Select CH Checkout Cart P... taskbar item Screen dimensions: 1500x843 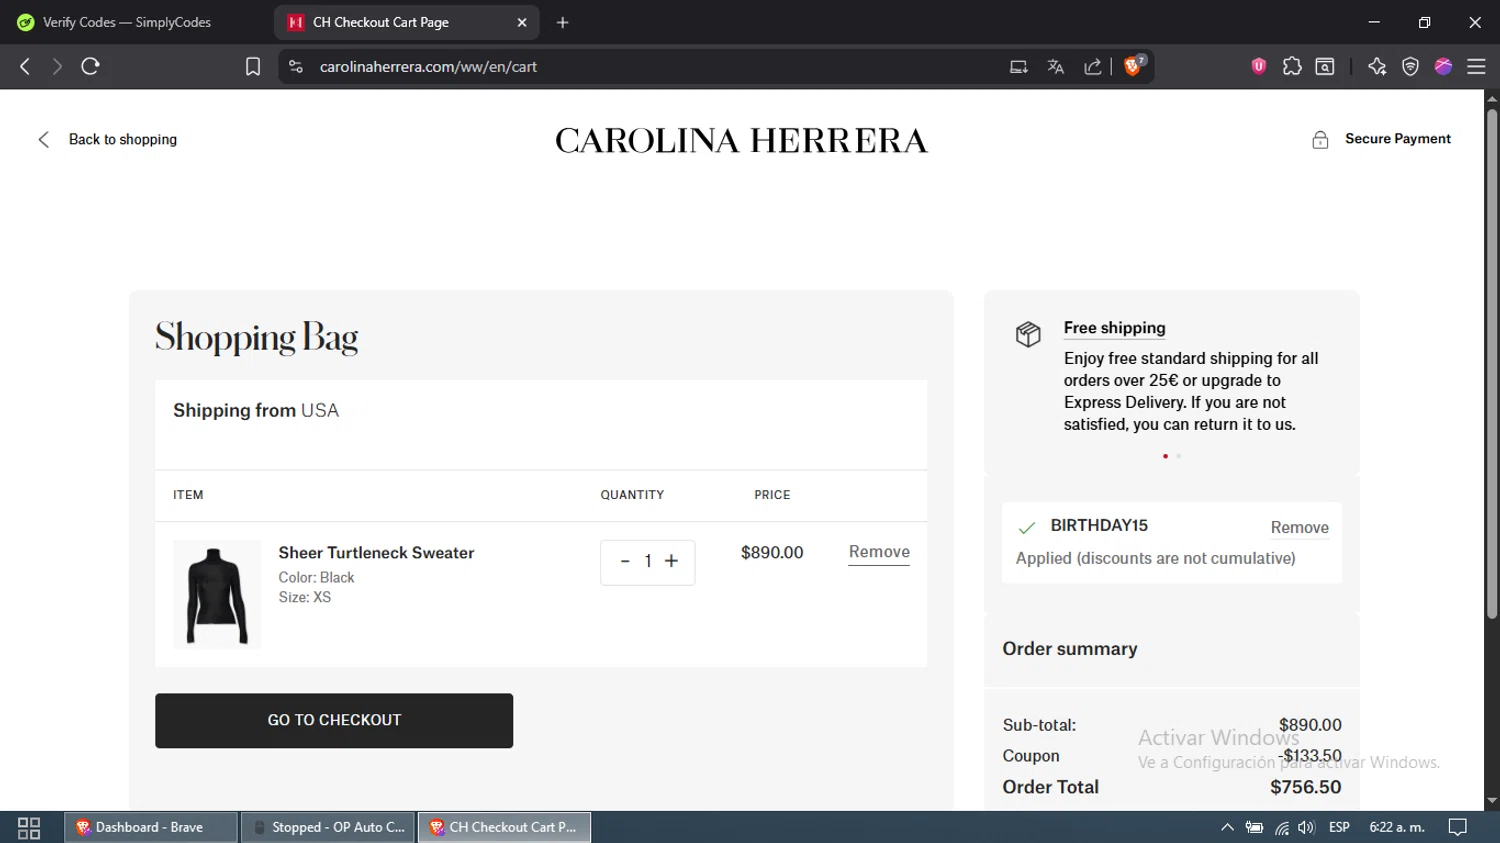pyautogui.click(x=504, y=828)
